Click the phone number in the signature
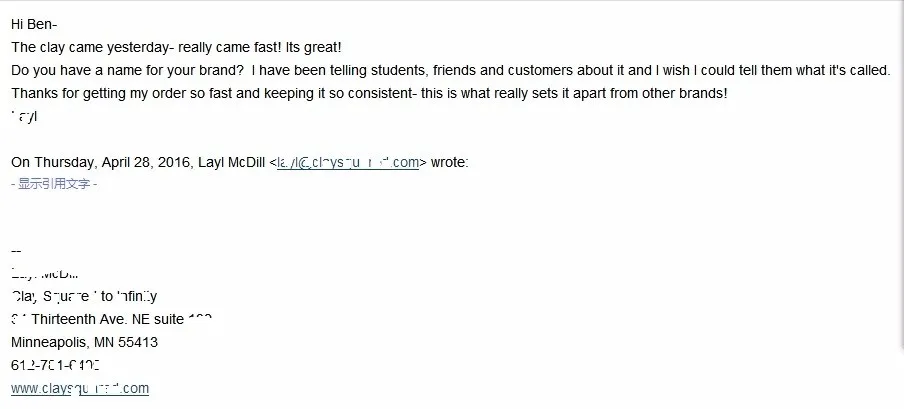The image size is (904, 409). (55, 365)
